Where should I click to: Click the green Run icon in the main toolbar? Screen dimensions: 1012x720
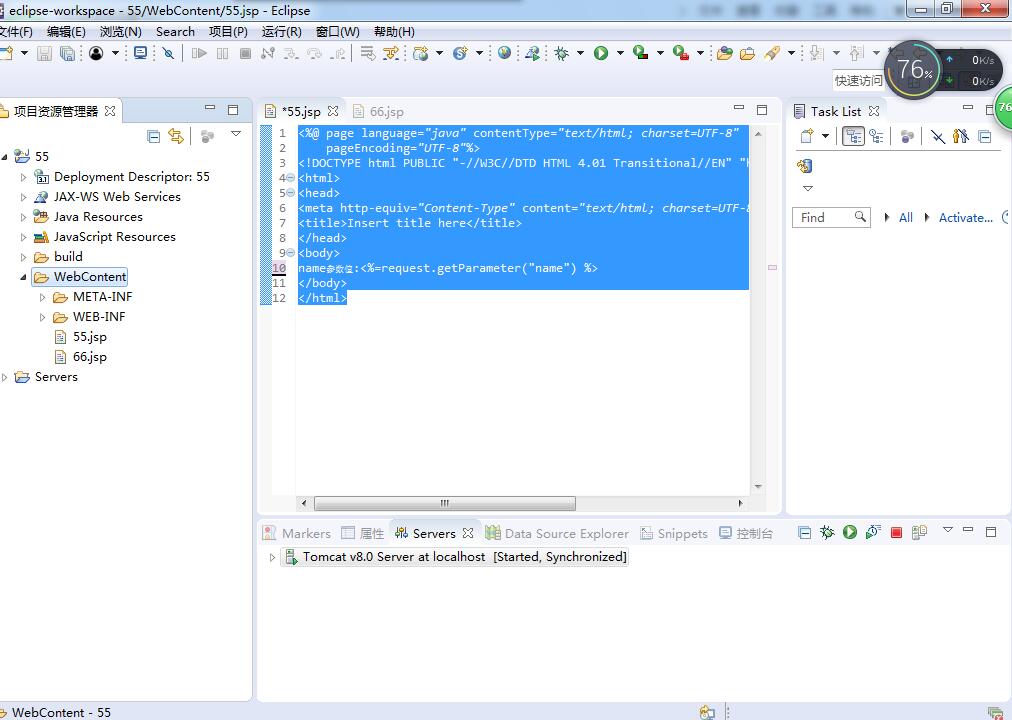coord(601,54)
